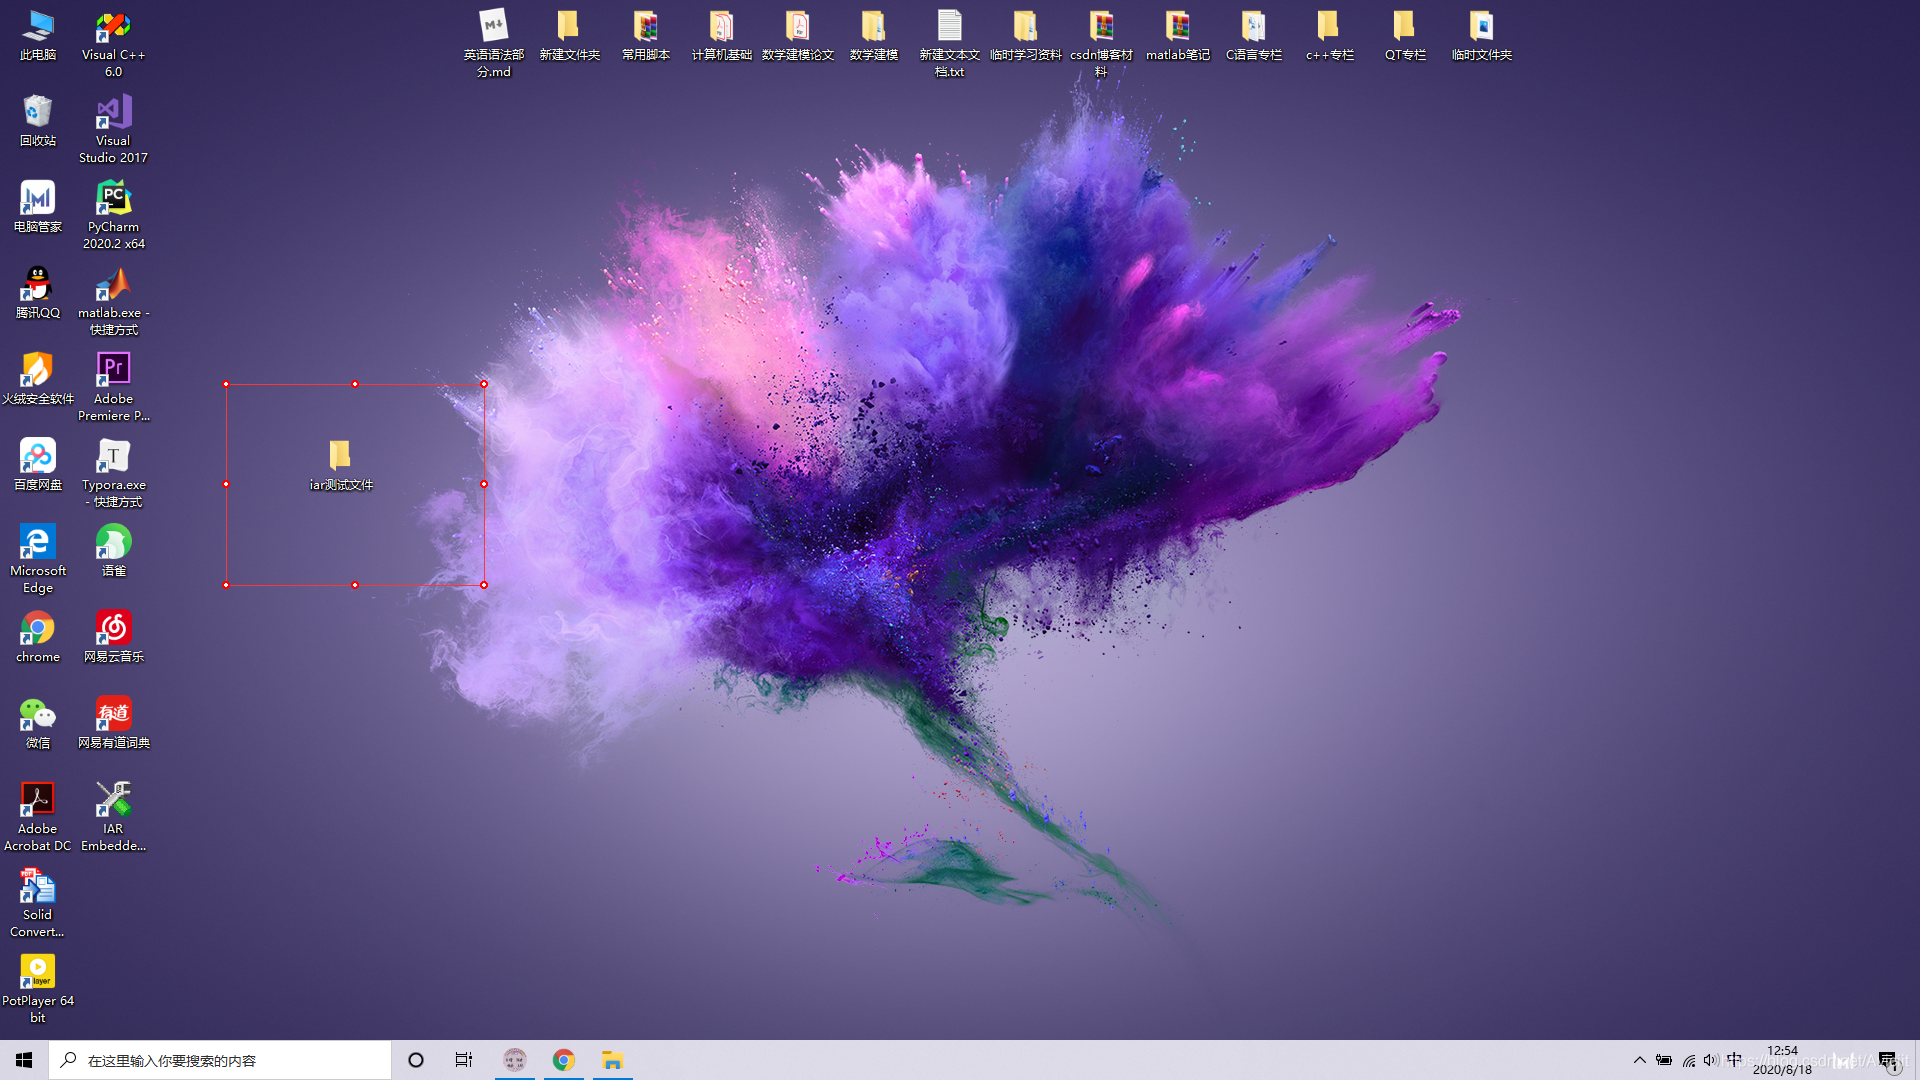This screenshot has width=1920, height=1080.
Task: Select the PotPlayer 64 bit shortcut
Action: click(38, 989)
